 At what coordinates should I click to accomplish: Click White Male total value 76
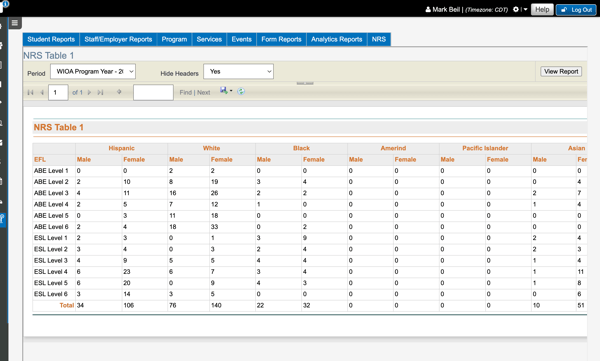(173, 305)
